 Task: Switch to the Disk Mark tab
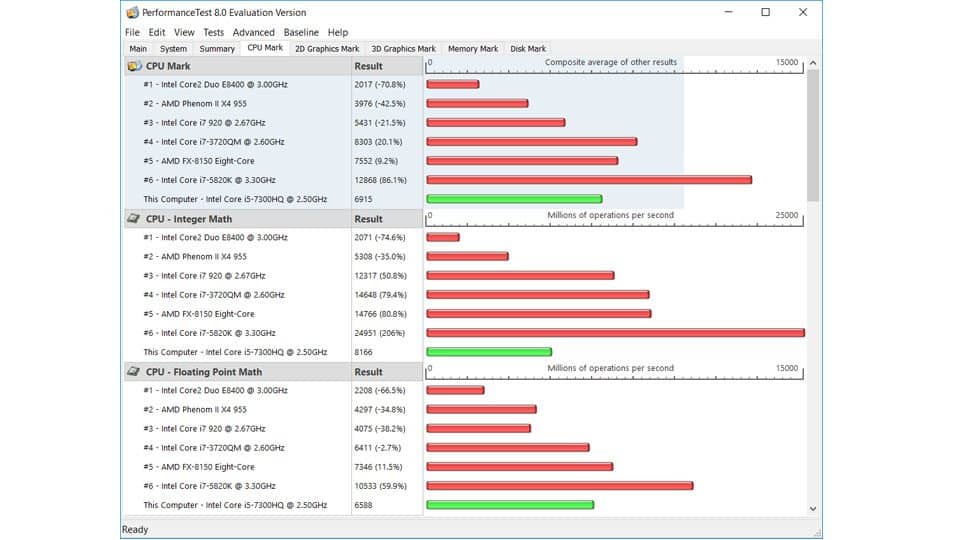point(528,48)
